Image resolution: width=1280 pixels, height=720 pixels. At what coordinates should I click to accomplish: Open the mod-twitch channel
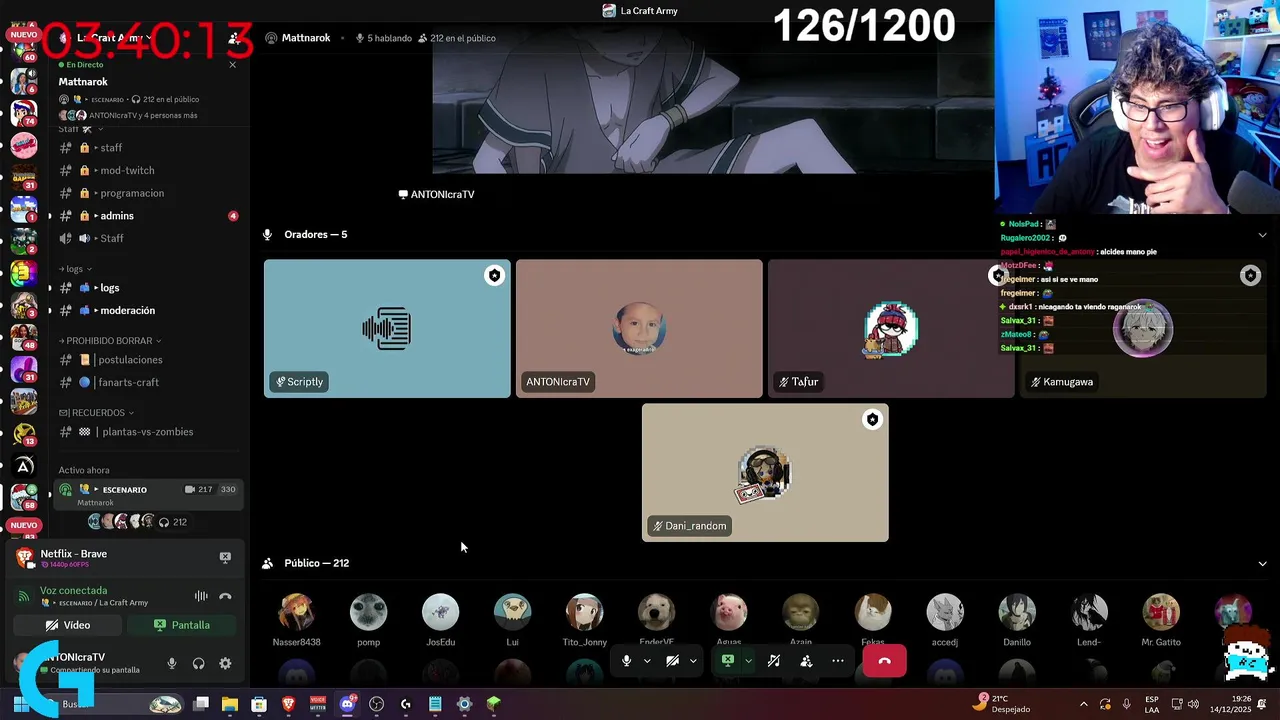[x=148, y=170]
